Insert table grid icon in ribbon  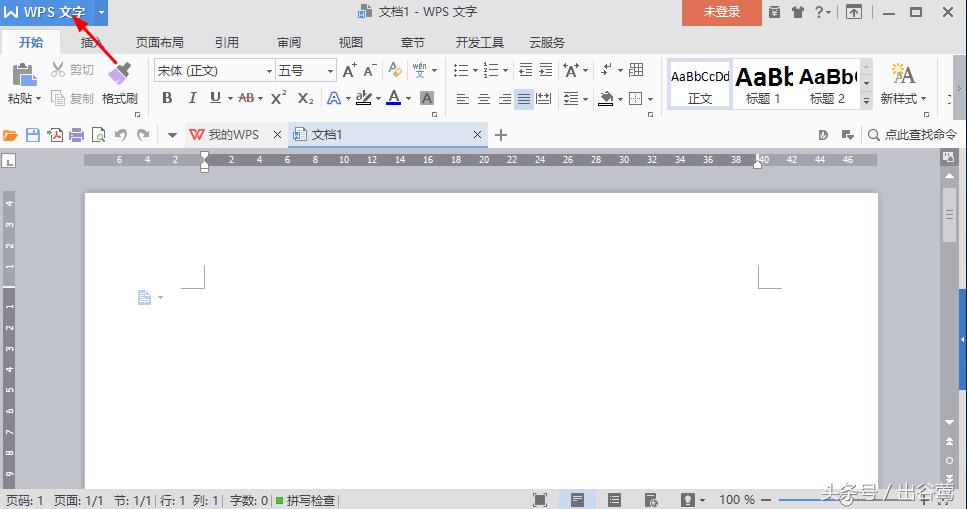click(x=636, y=70)
